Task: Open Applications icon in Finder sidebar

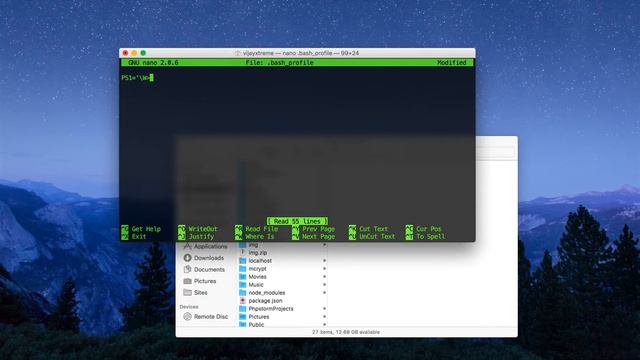Action: pyautogui.click(x=187, y=246)
